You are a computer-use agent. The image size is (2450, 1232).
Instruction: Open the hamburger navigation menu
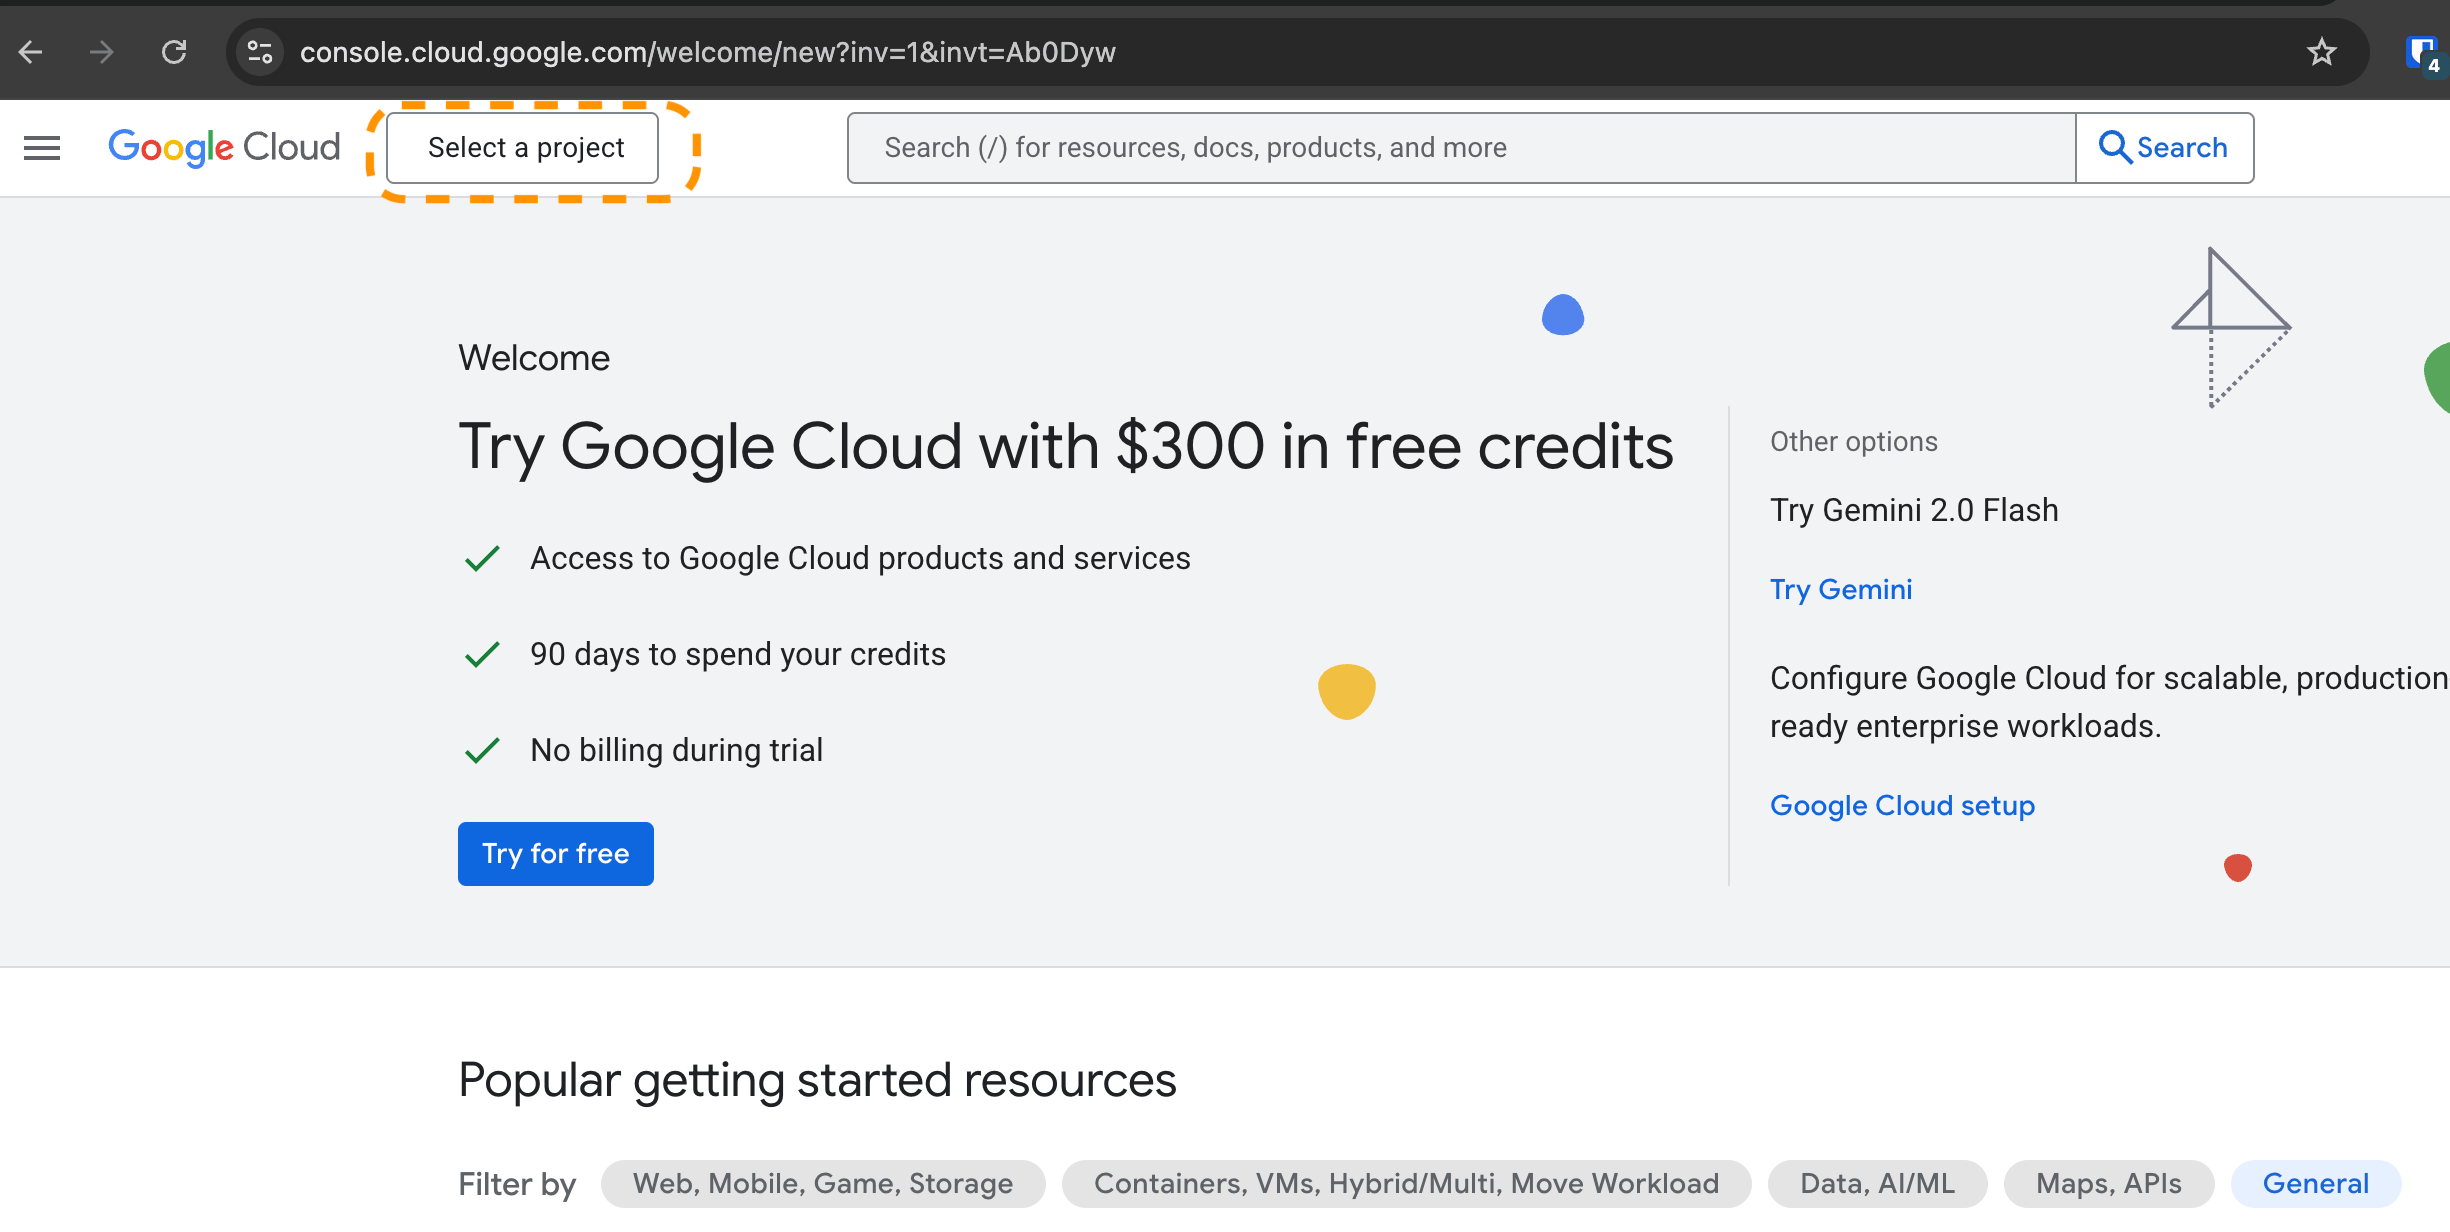pyautogui.click(x=42, y=148)
